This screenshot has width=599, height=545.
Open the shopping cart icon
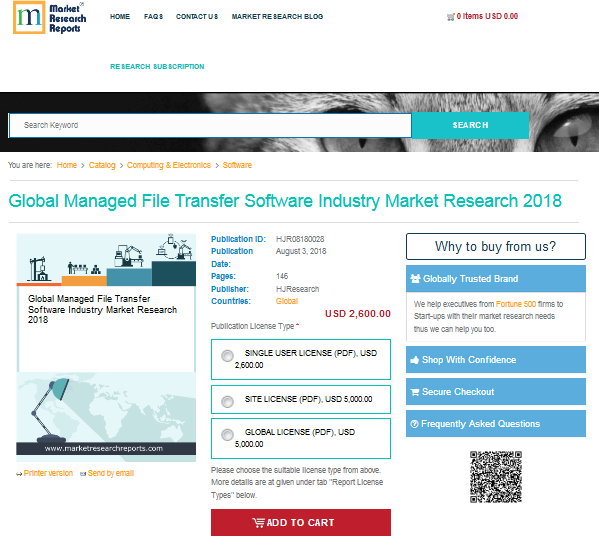coord(451,17)
